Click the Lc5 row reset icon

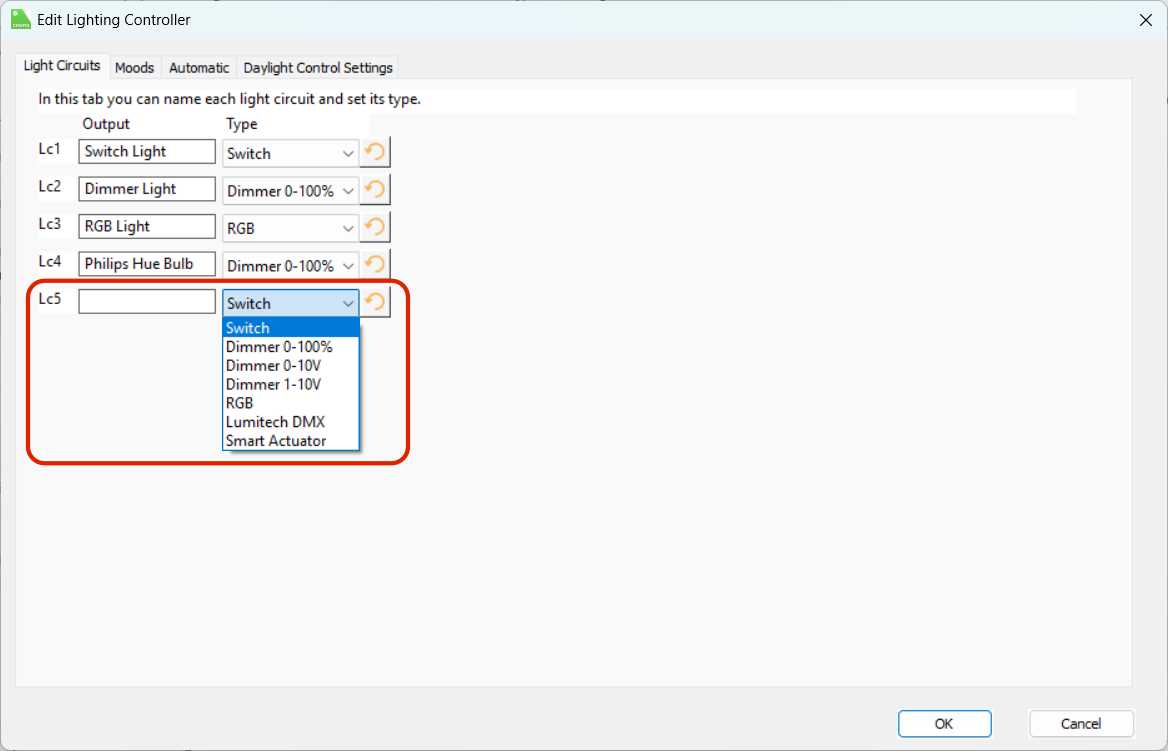coord(375,303)
